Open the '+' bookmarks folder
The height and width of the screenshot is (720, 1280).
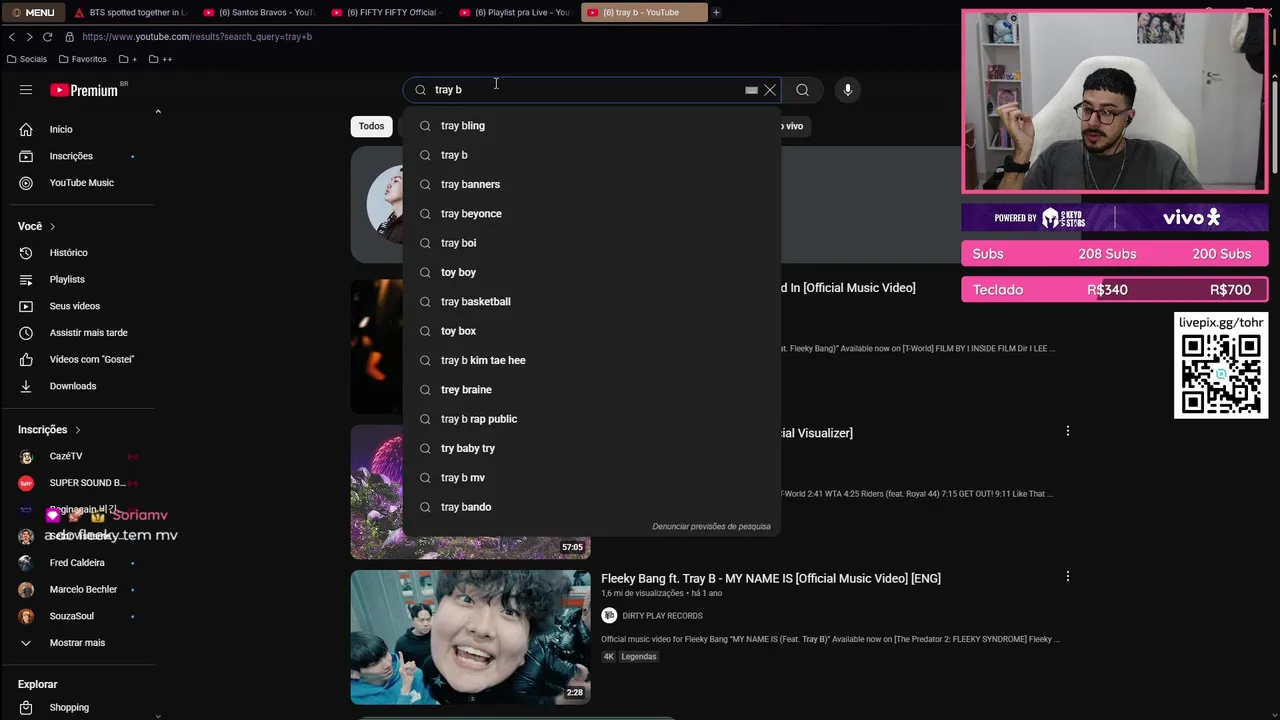[127, 59]
